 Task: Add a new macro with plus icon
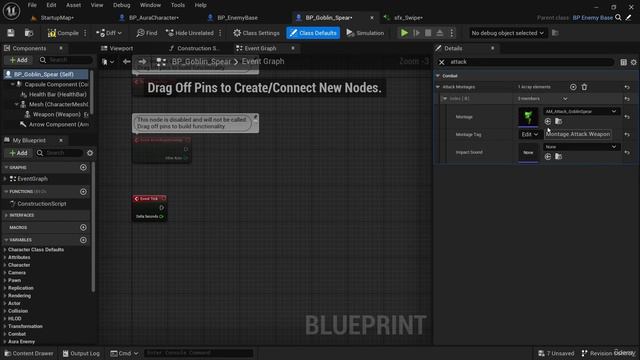(83, 227)
